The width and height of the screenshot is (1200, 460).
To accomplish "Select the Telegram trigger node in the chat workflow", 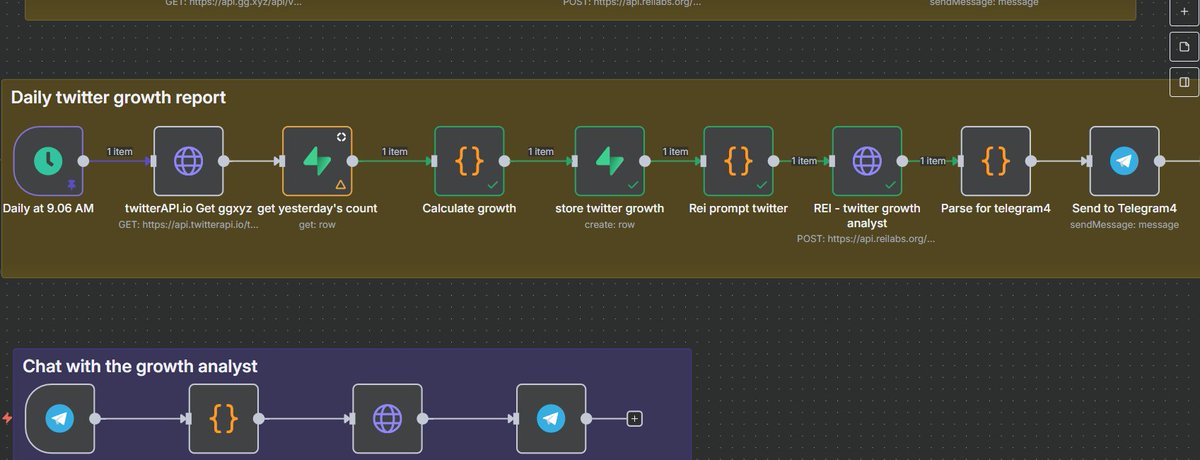I will tap(60, 418).
